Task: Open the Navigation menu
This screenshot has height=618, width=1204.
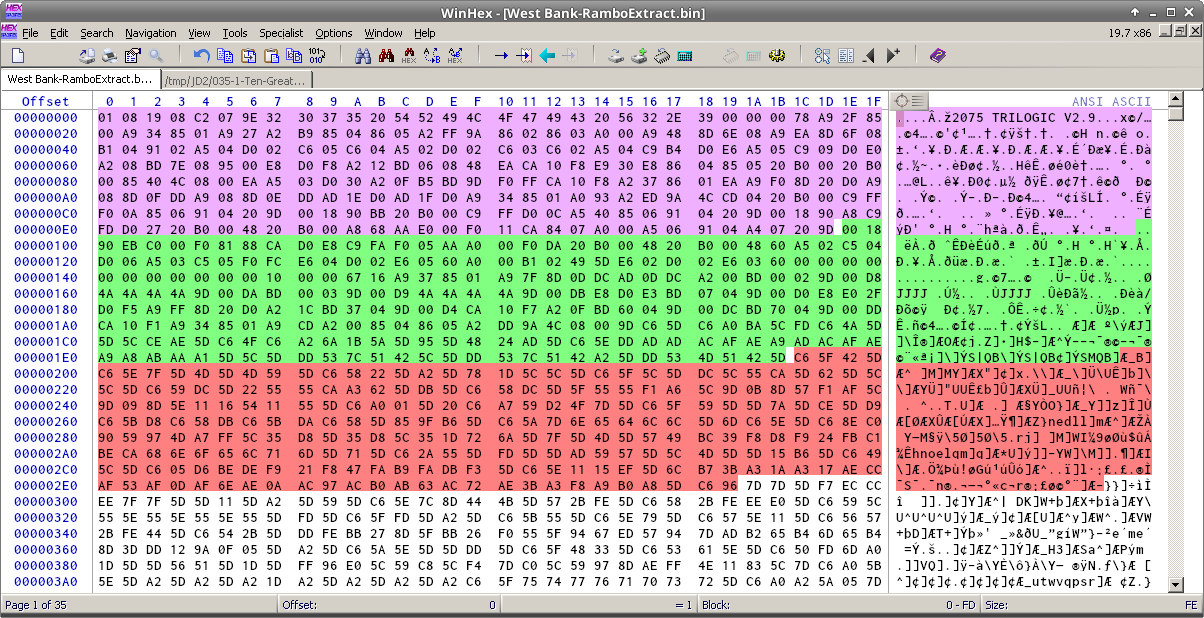Action: point(151,33)
